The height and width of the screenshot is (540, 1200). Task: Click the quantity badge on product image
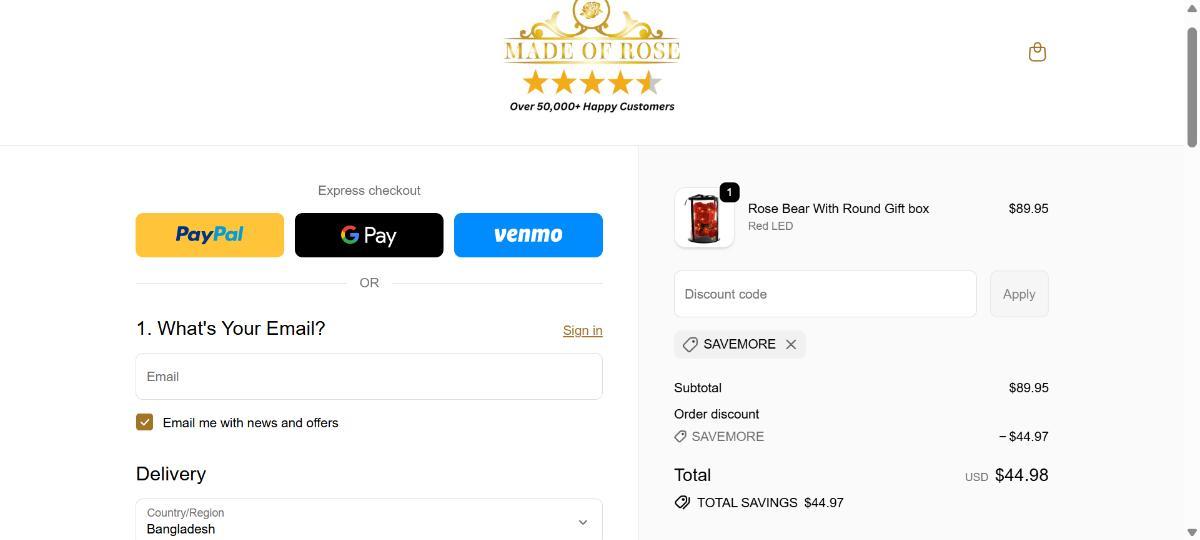pos(729,192)
